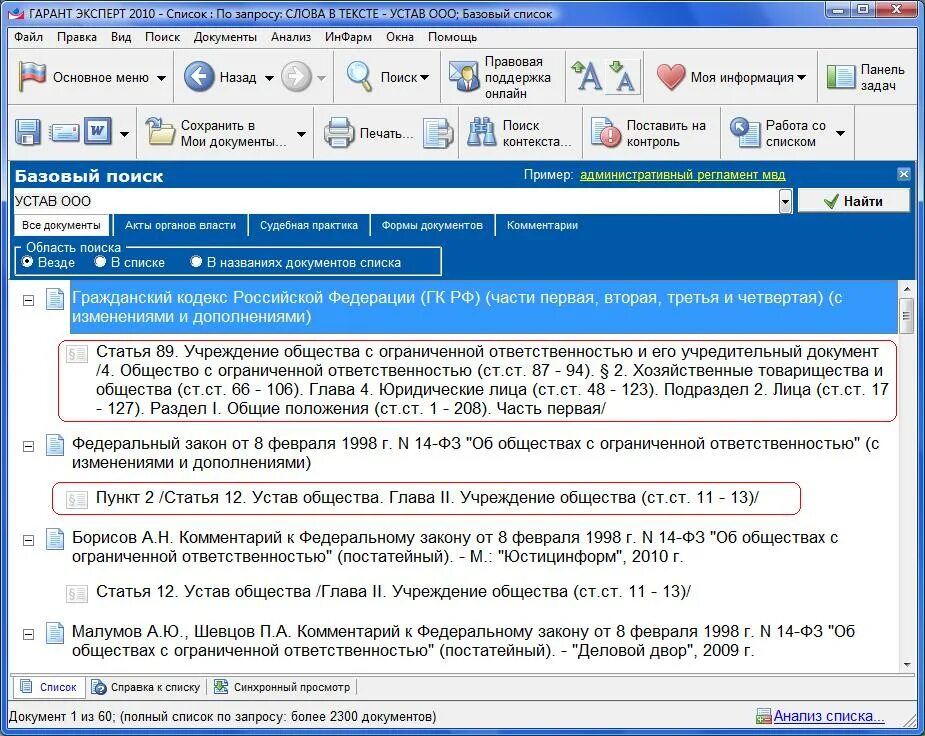925x736 pixels.
Task: Increase font size with large A icon
Action: click(586, 76)
